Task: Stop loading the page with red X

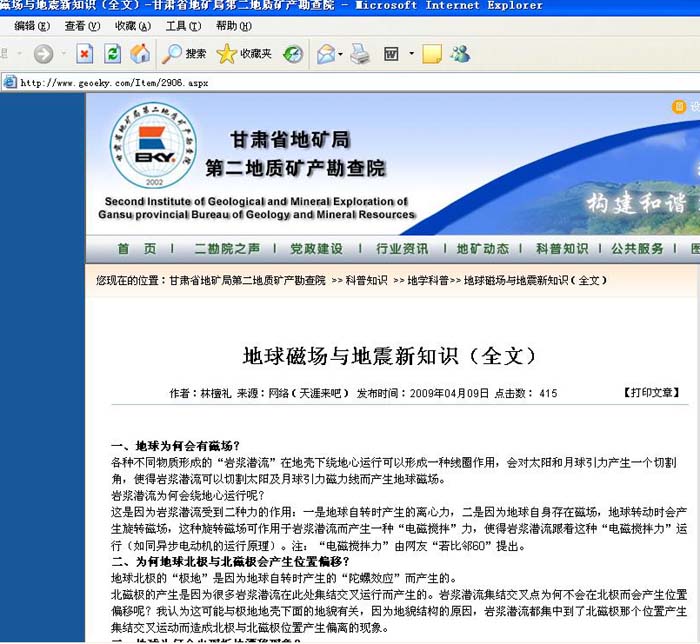Action: point(85,54)
